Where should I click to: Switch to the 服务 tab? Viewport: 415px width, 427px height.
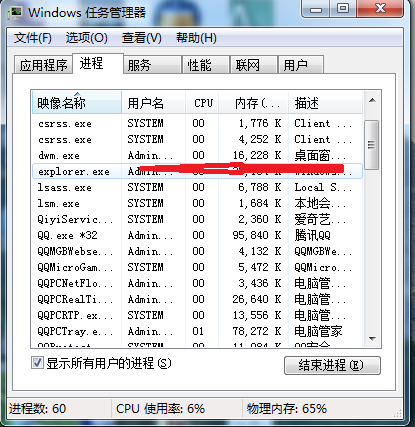pos(152,65)
